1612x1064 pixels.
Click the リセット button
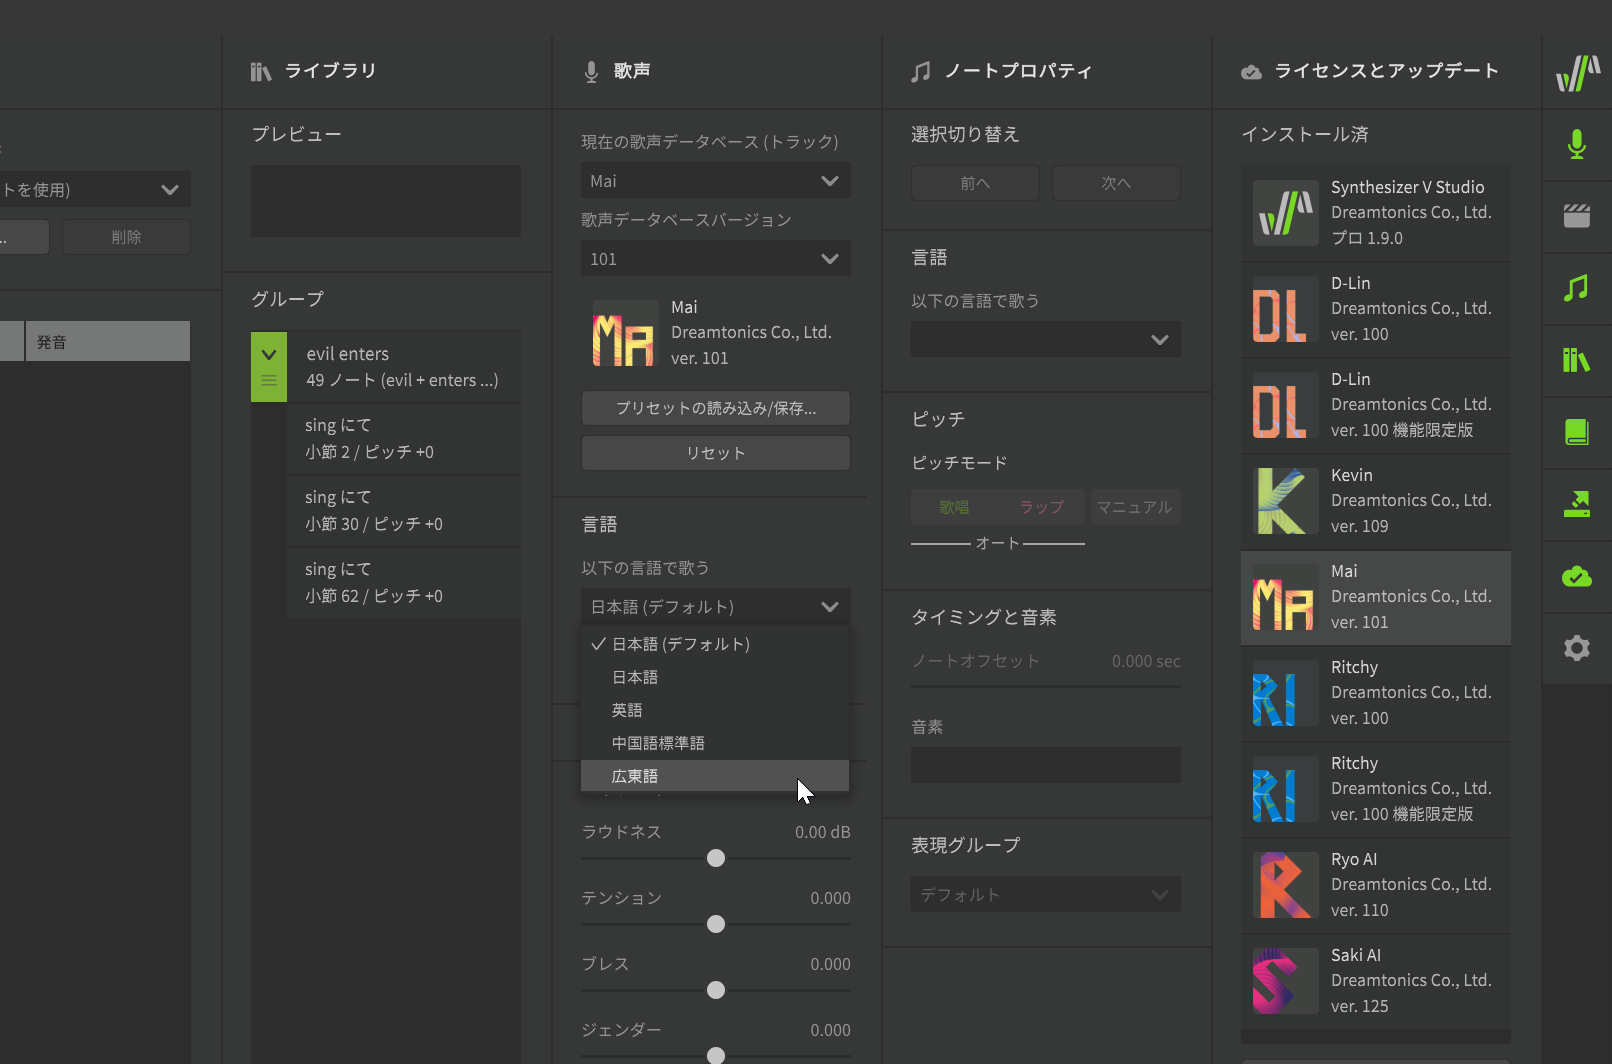[x=716, y=453]
